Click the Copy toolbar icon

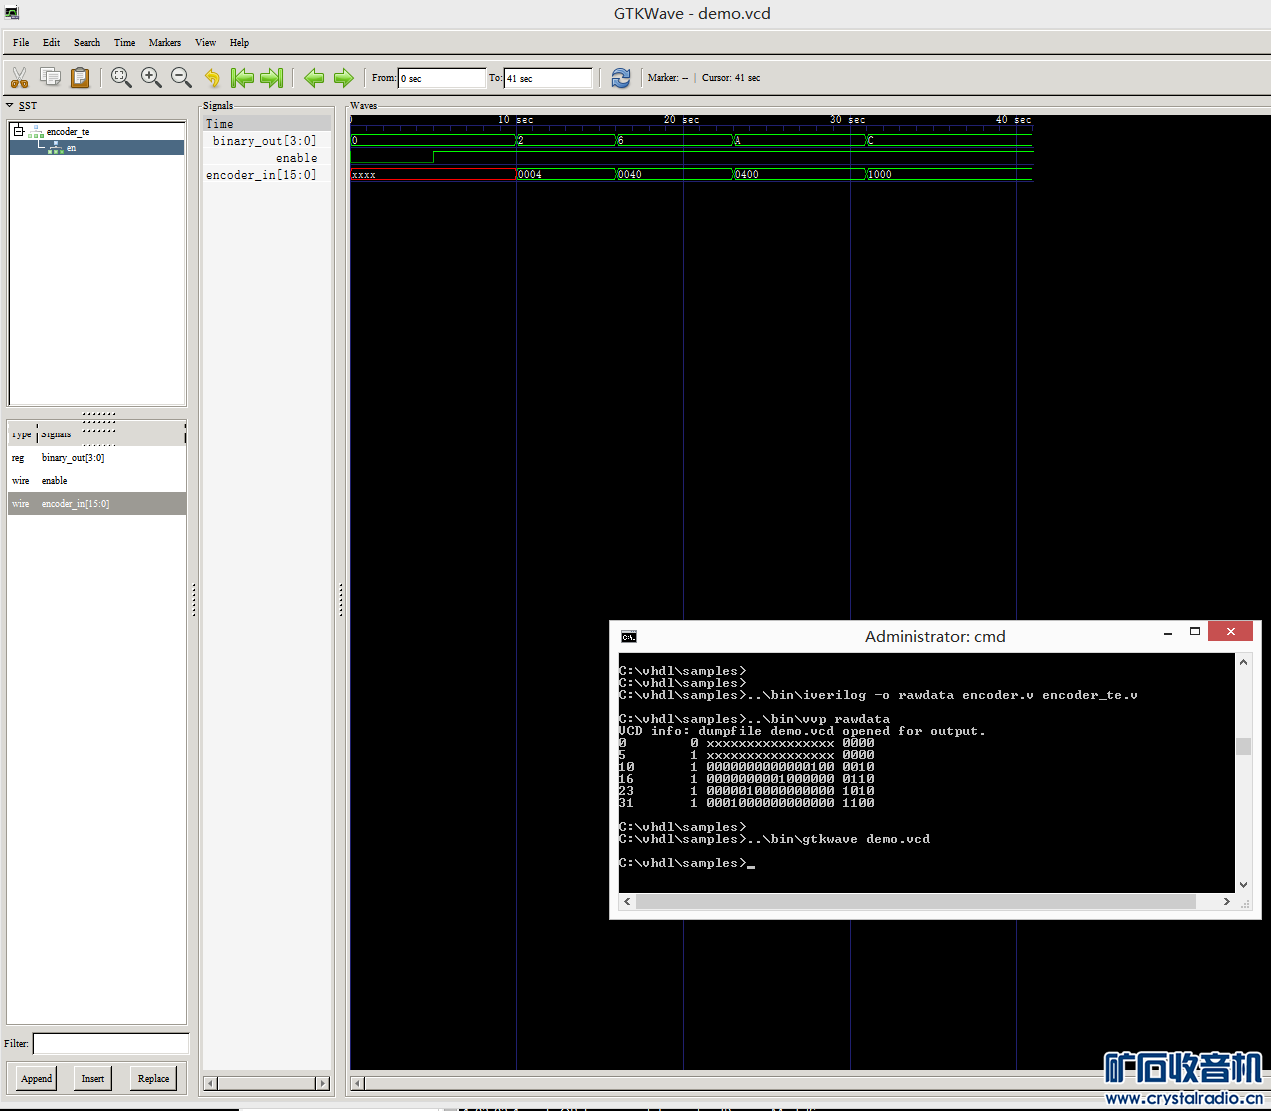(50, 77)
